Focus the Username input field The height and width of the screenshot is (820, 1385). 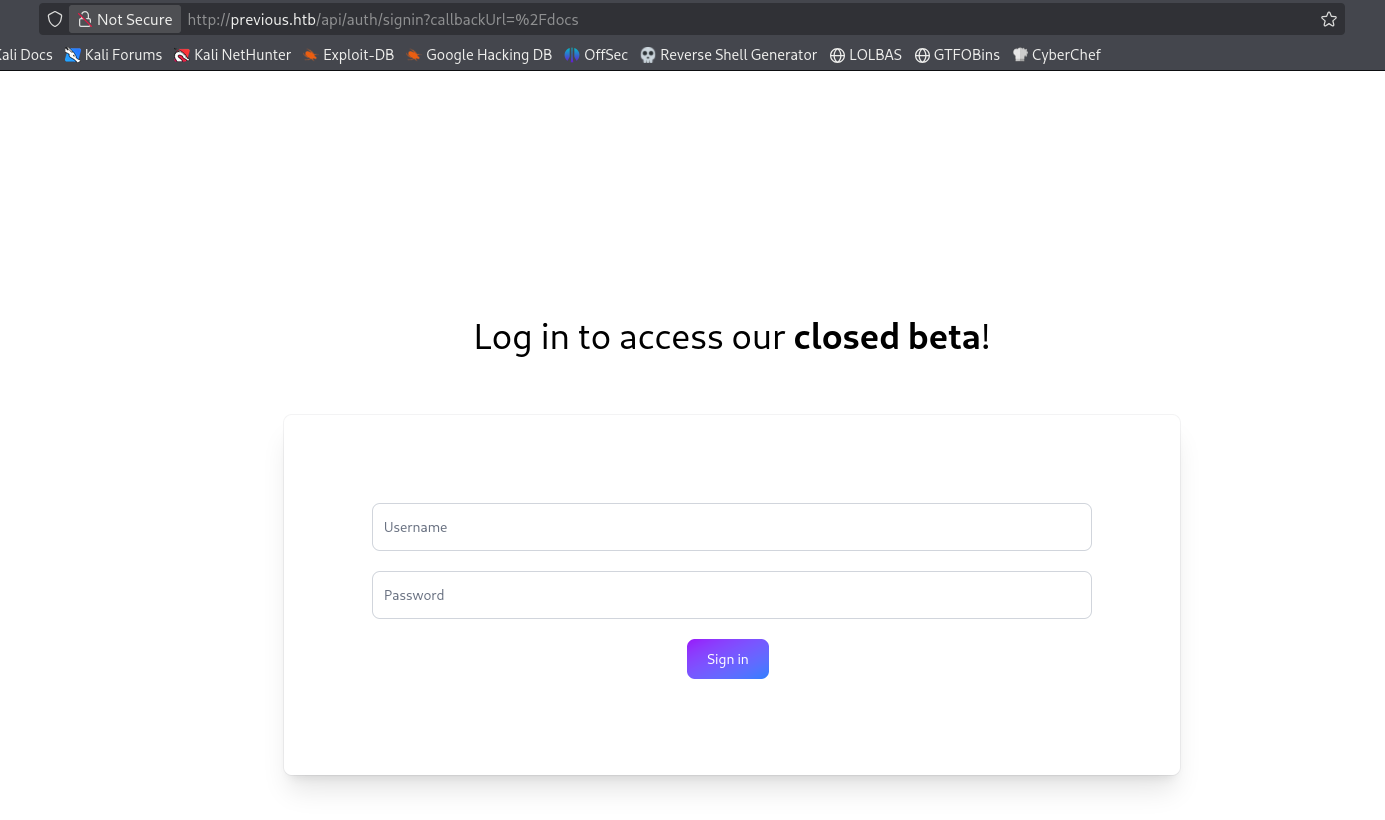tap(731, 527)
